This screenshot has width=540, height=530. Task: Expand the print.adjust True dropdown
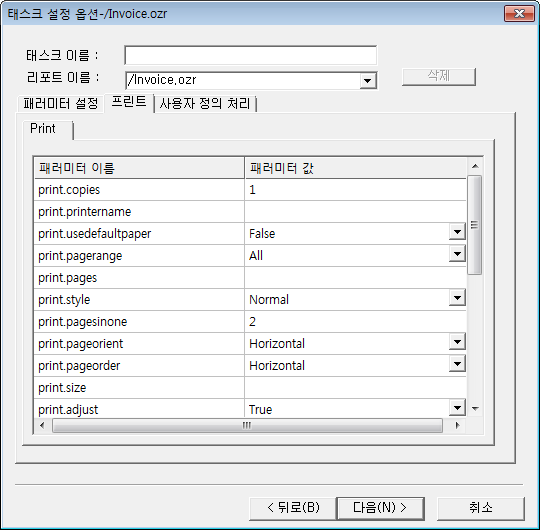coord(457,408)
